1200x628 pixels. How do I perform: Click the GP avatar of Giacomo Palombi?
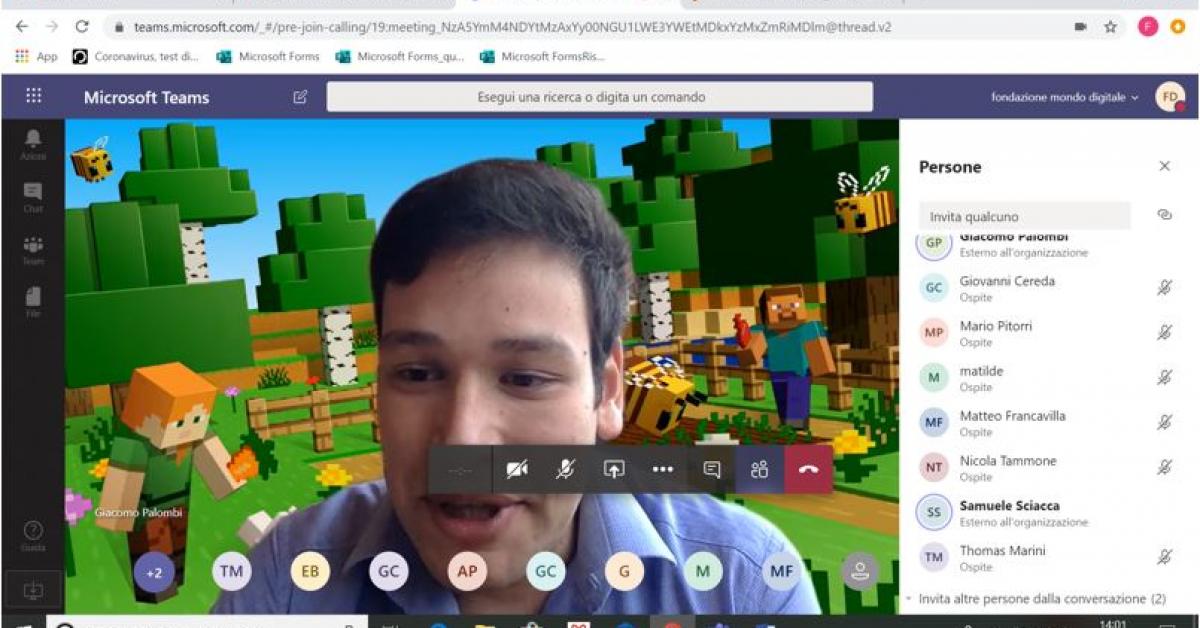point(934,244)
